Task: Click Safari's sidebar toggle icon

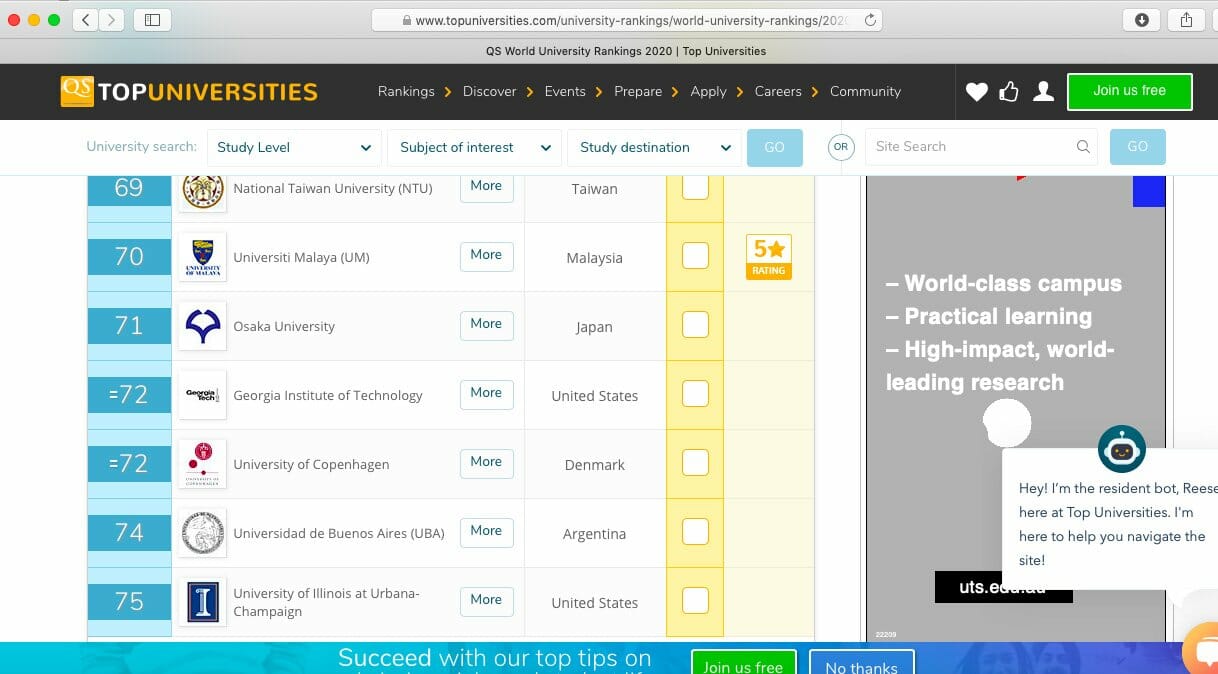Action: 152,20
